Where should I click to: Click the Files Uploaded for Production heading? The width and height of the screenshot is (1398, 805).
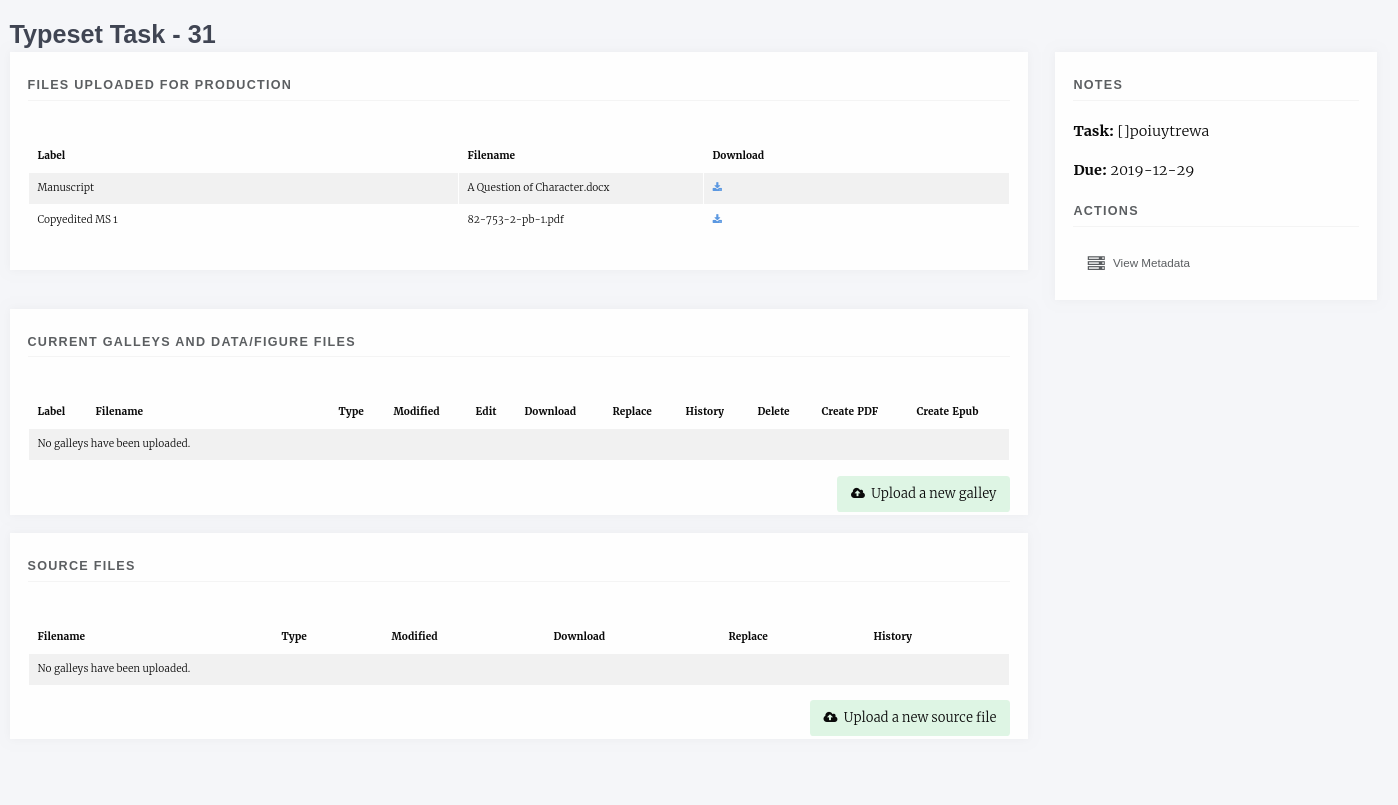(x=160, y=85)
